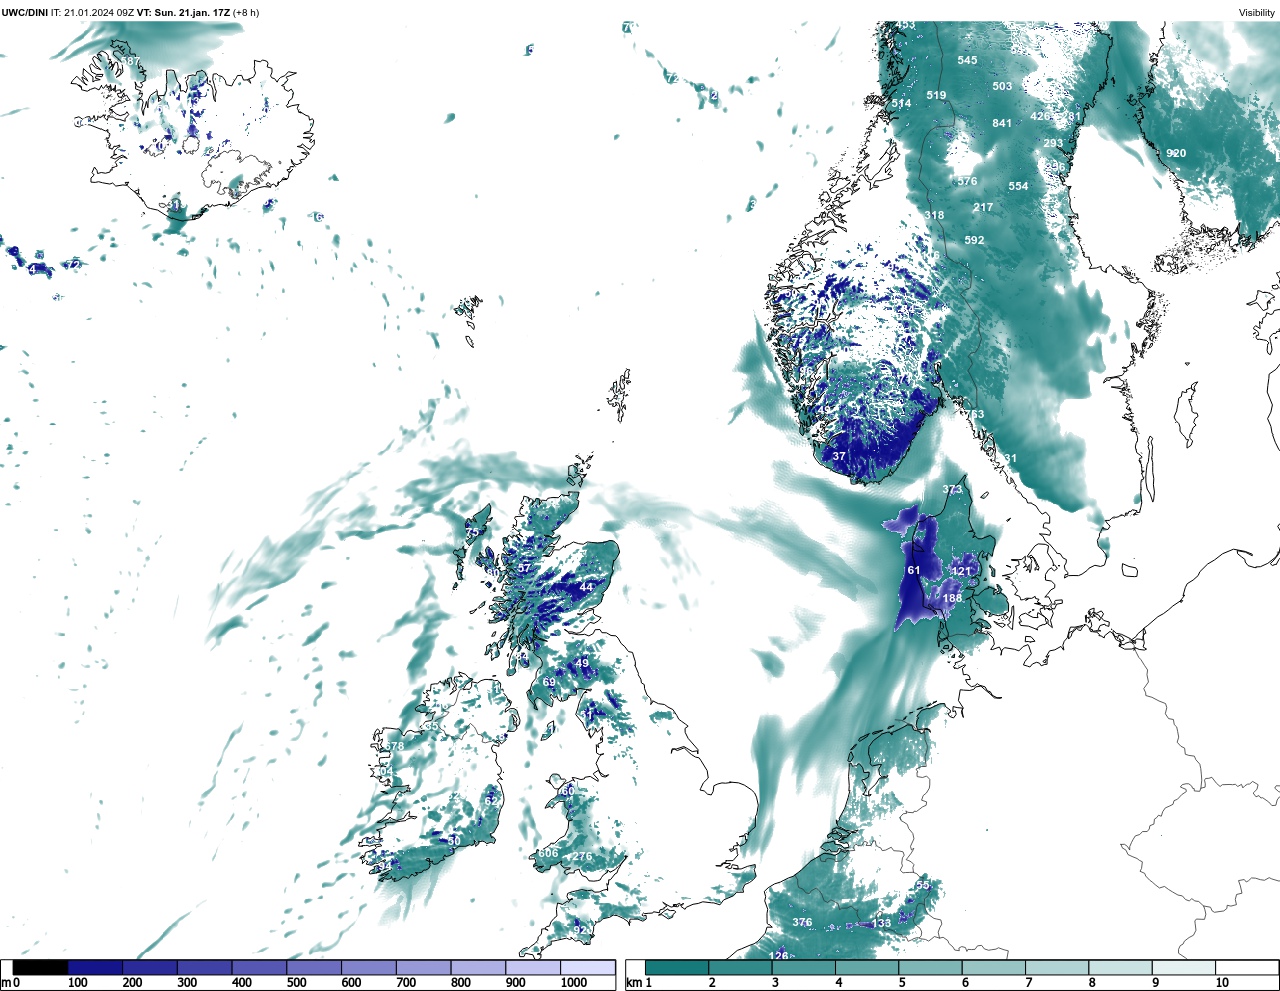Click the "8" km legend tick label
The width and height of the screenshot is (1280, 991).
click(x=1092, y=983)
